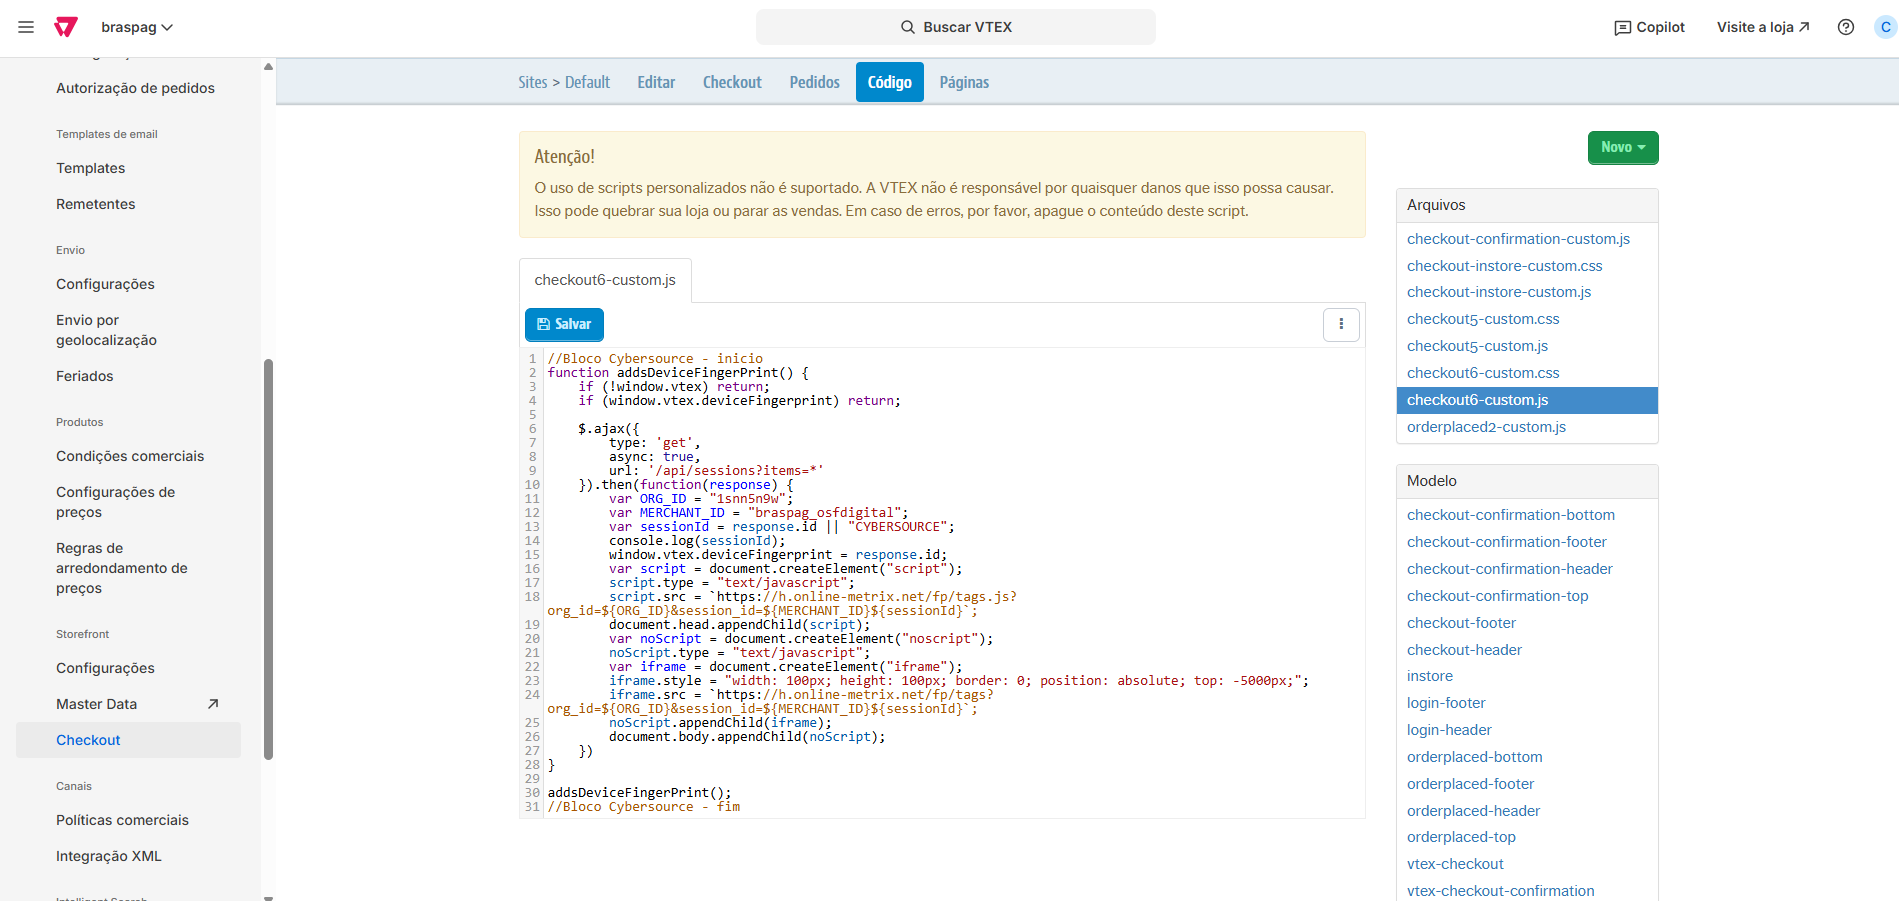The width and height of the screenshot is (1899, 901).
Task: Open the hamburger navigation menu
Action: (26, 27)
